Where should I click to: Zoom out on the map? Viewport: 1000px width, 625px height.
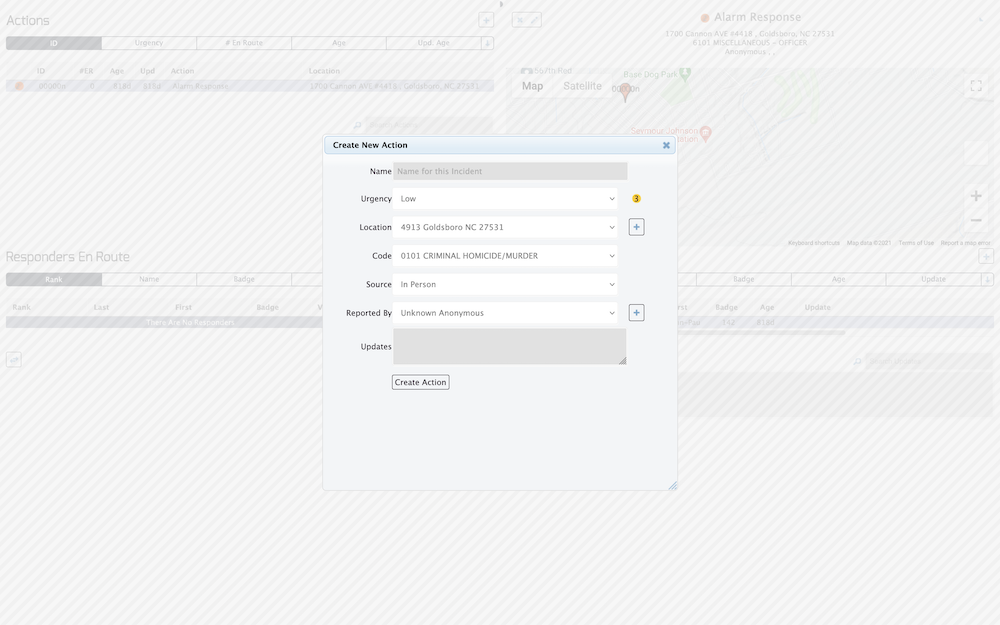(x=976, y=220)
